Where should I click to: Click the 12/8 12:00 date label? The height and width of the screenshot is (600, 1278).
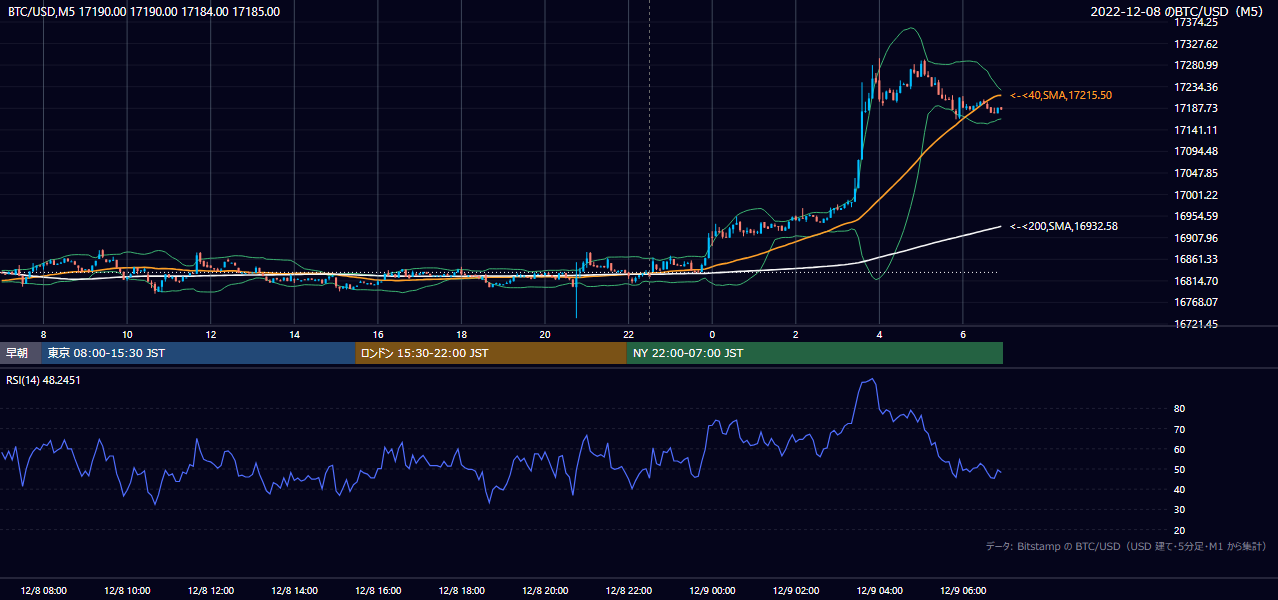point(210,591)
